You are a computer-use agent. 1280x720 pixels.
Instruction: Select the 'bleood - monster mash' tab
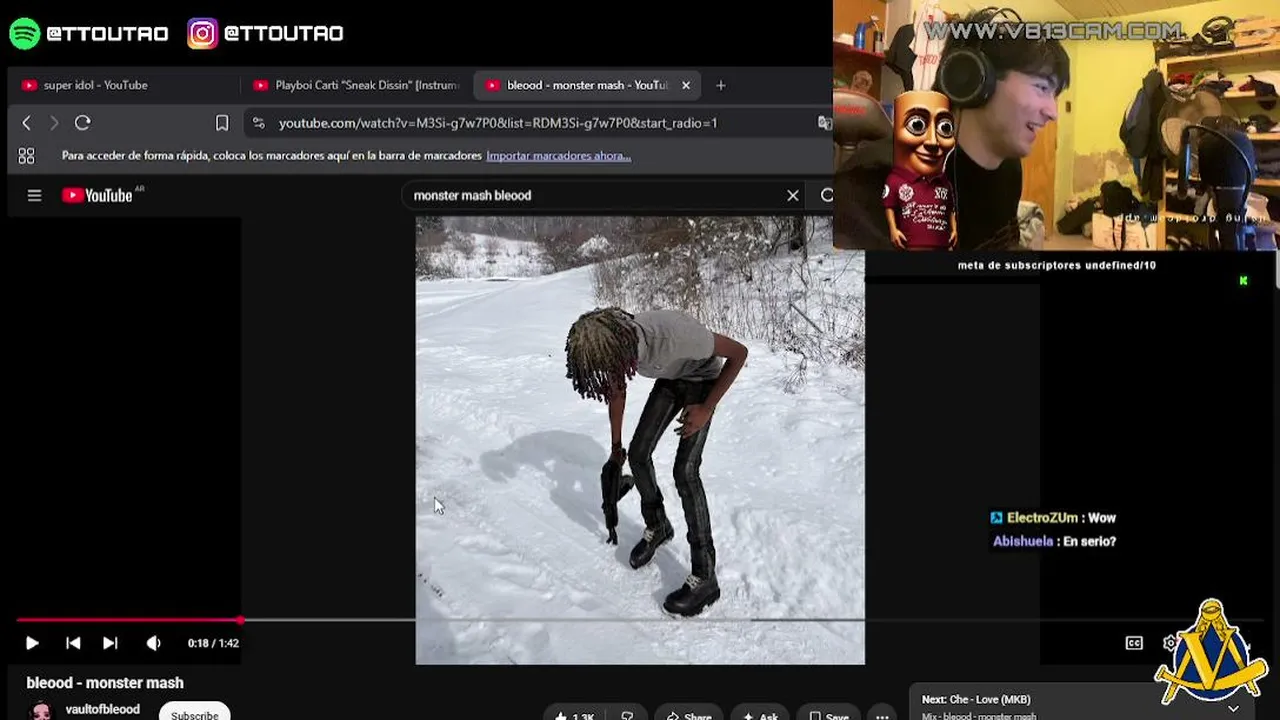(587, 85)
